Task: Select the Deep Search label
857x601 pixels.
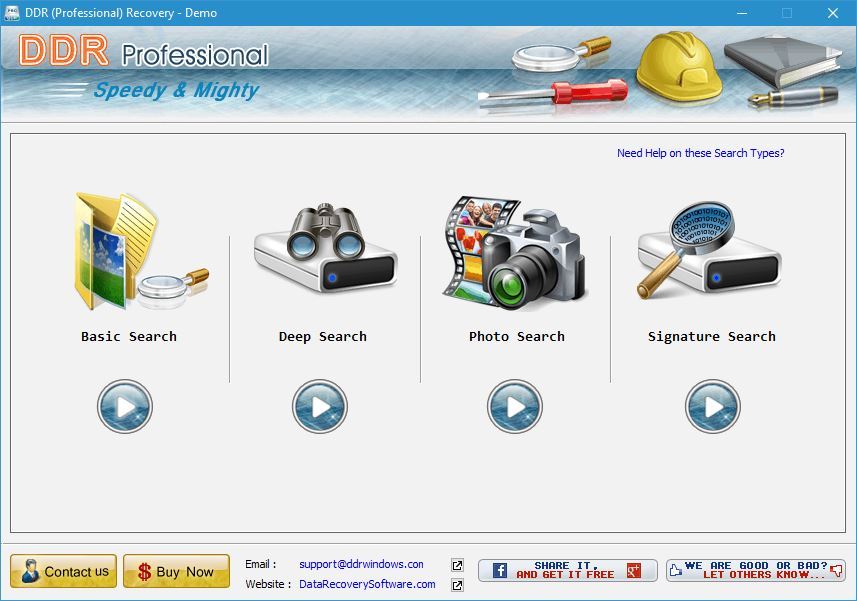Action: click(x=322, y=337)
